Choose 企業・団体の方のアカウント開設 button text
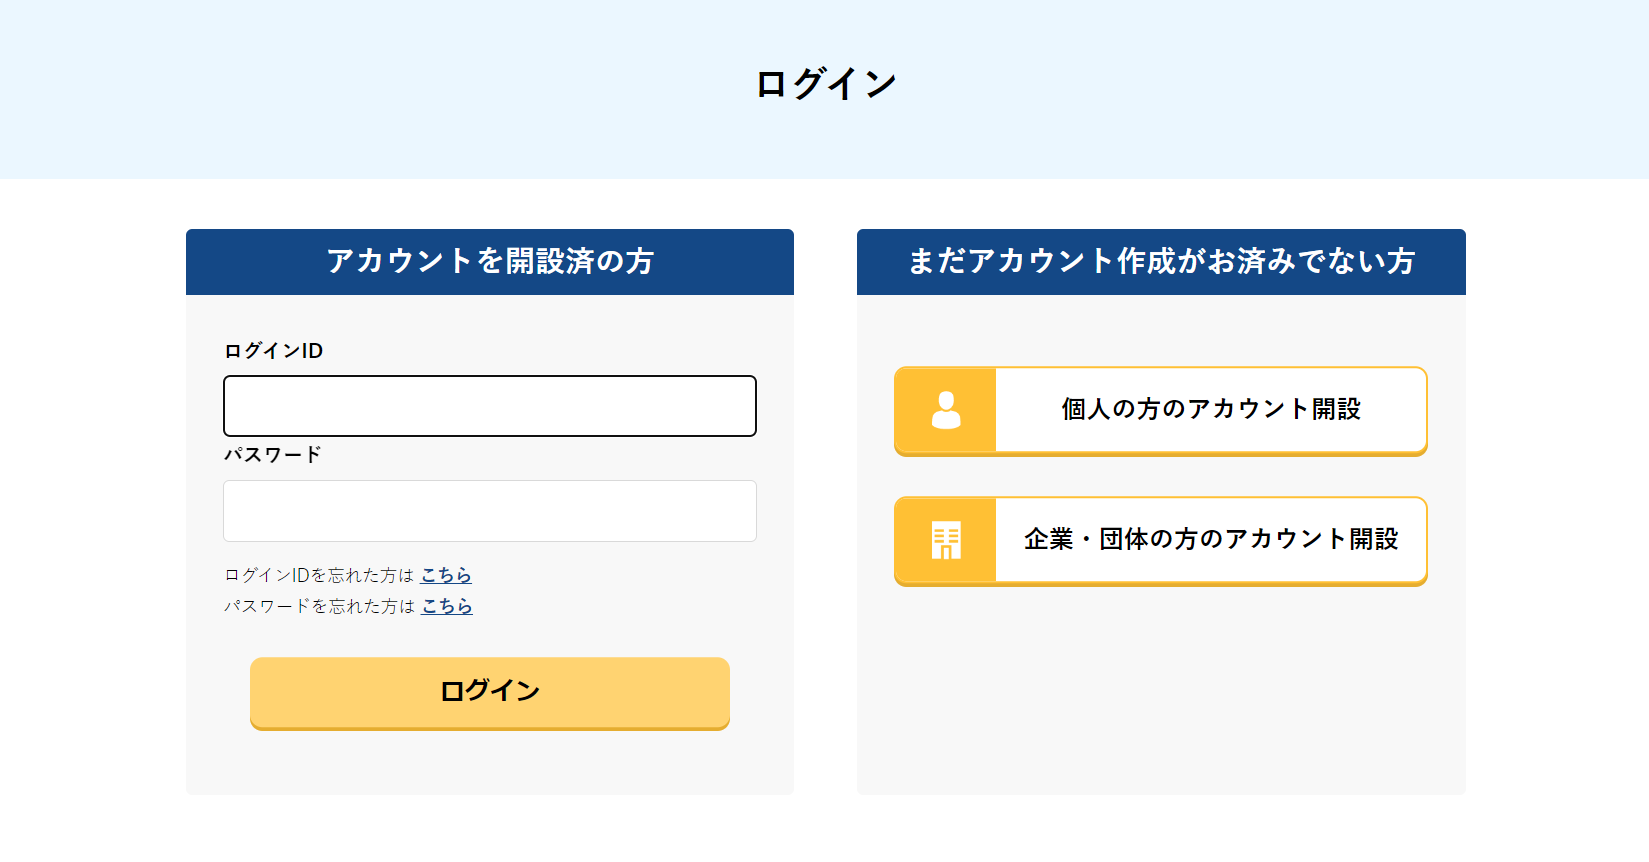The height and width of the screenshot is (862, 1649). point(1211,539)
